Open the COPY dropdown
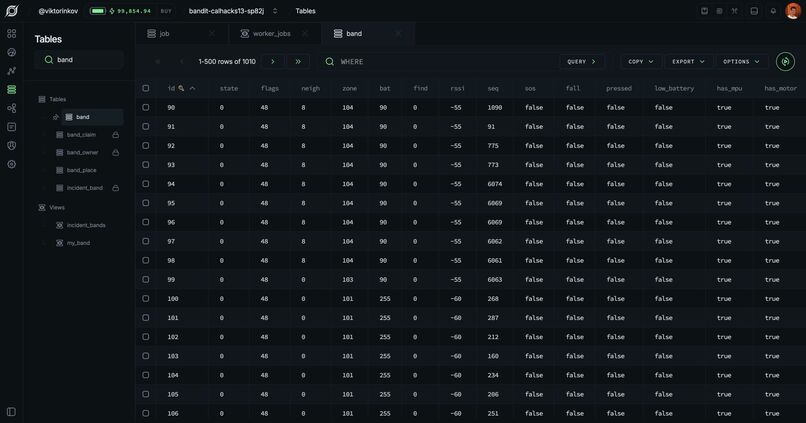Image resolution: width=806 pixels, height=423 pixels. click(640, 62)
